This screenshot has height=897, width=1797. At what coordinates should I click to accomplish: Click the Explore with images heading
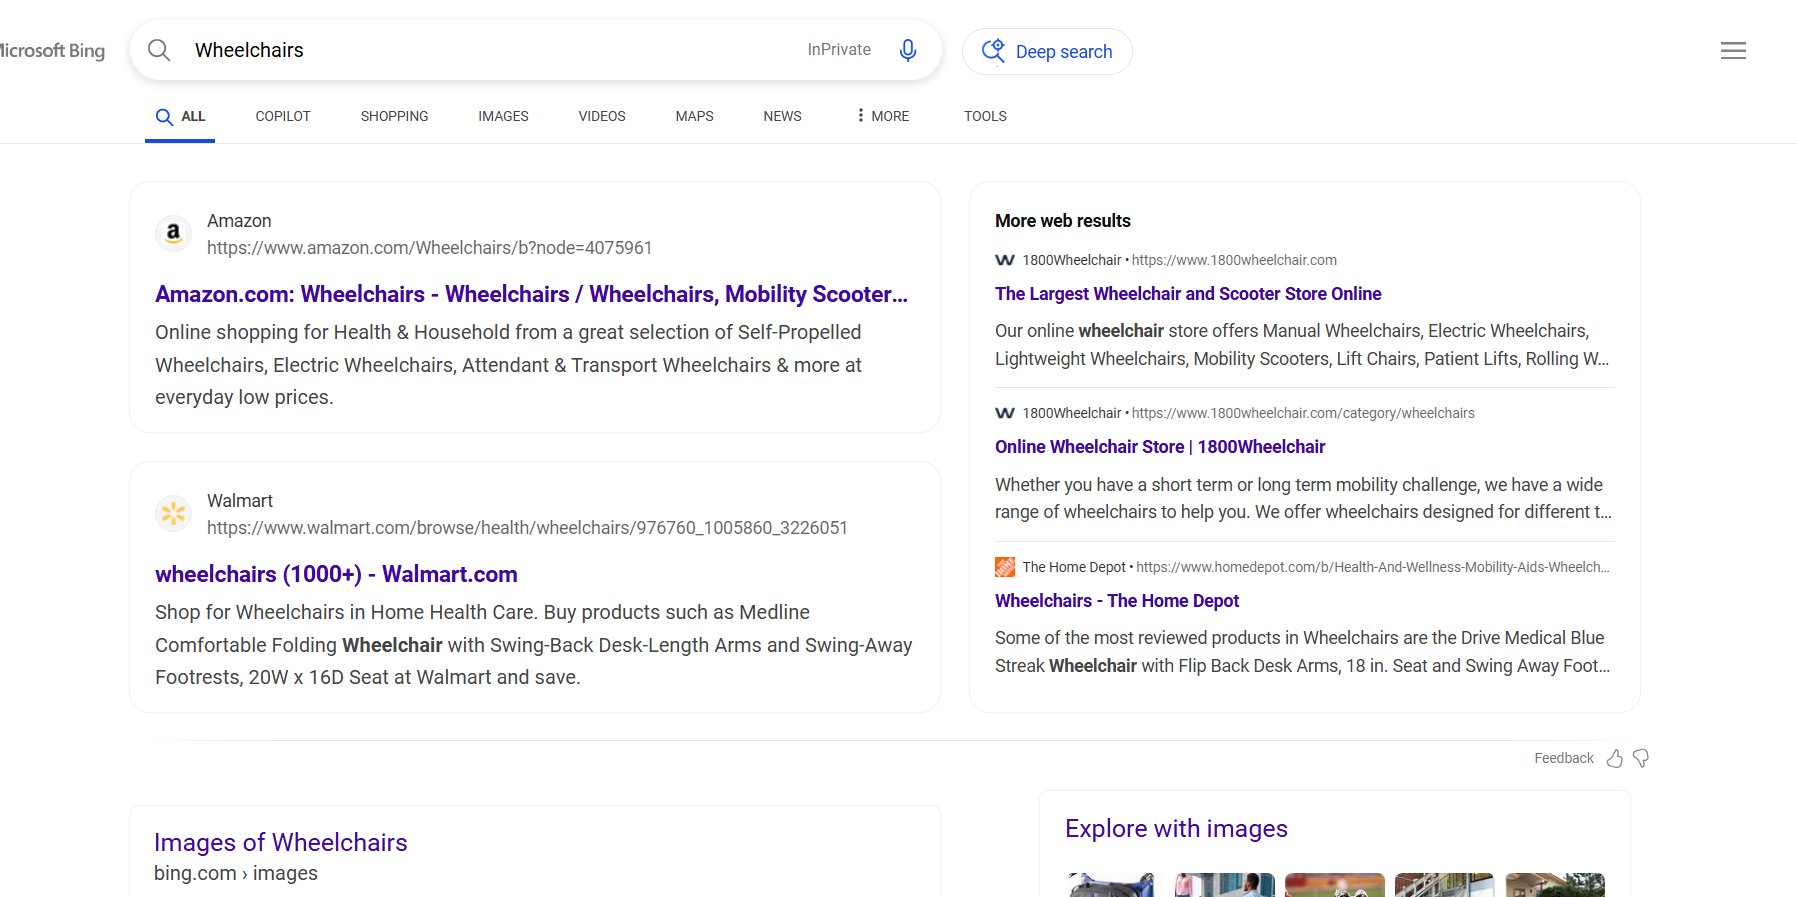tap(1176, 829)
